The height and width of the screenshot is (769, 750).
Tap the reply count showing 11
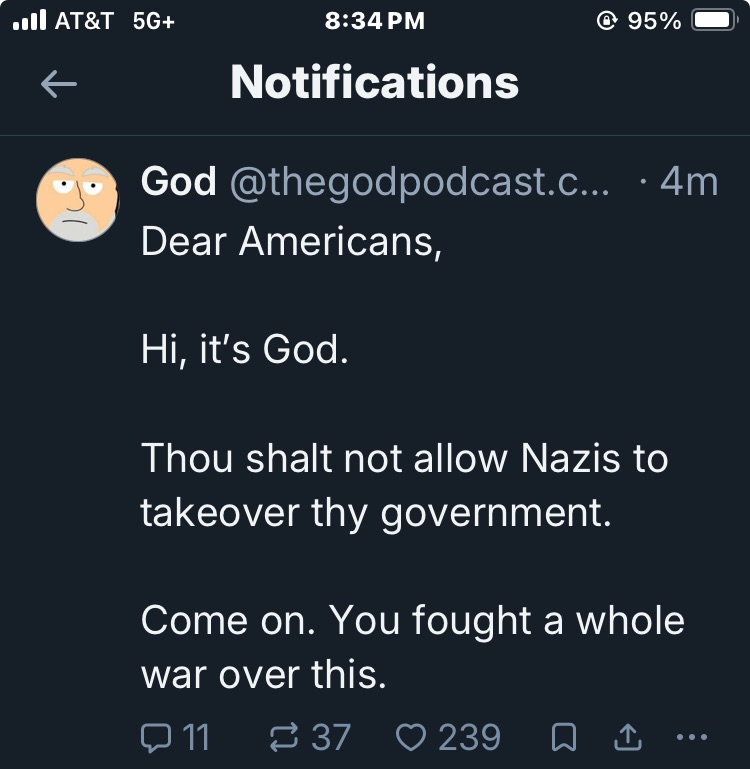197,738
